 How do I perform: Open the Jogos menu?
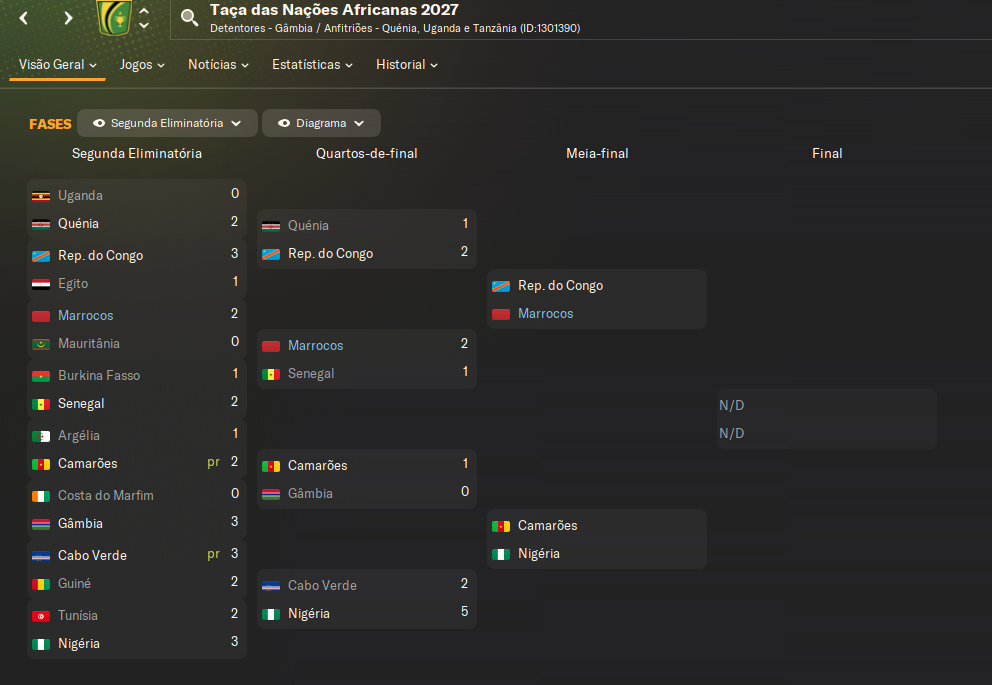(x=142, y=64)
